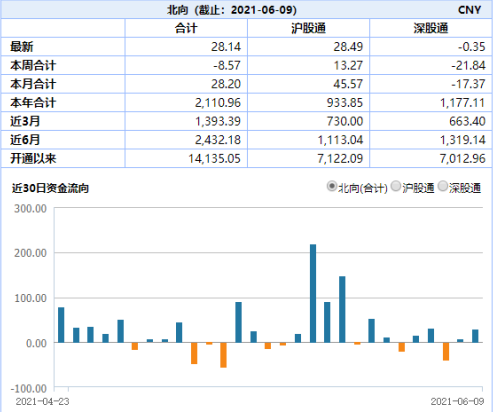Click the 近30日资金流向 chart heading
This screenshot has width=494, height=412.
[x=50, y=188]
